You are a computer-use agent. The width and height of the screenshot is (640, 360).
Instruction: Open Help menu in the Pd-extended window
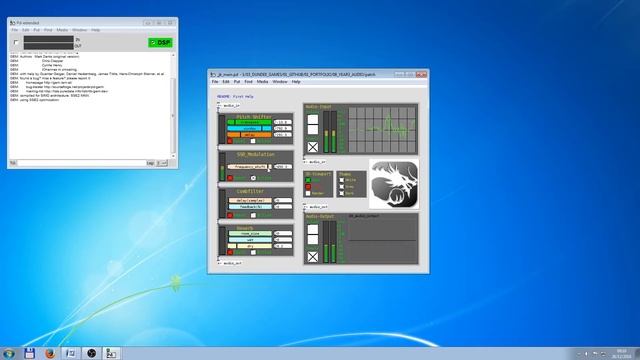tap(96, 30)
